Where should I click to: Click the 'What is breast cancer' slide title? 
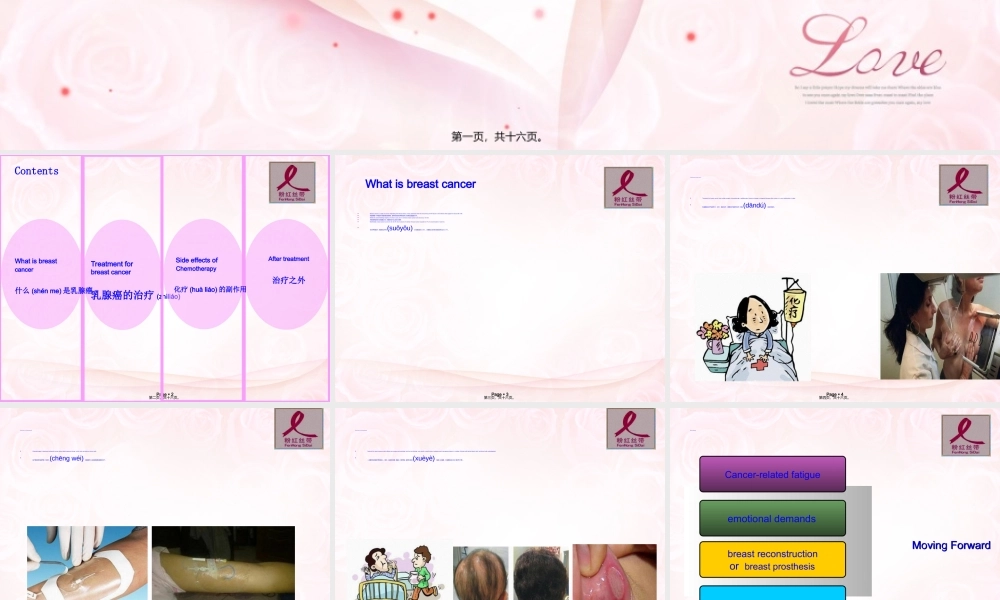tap(420, 184)
